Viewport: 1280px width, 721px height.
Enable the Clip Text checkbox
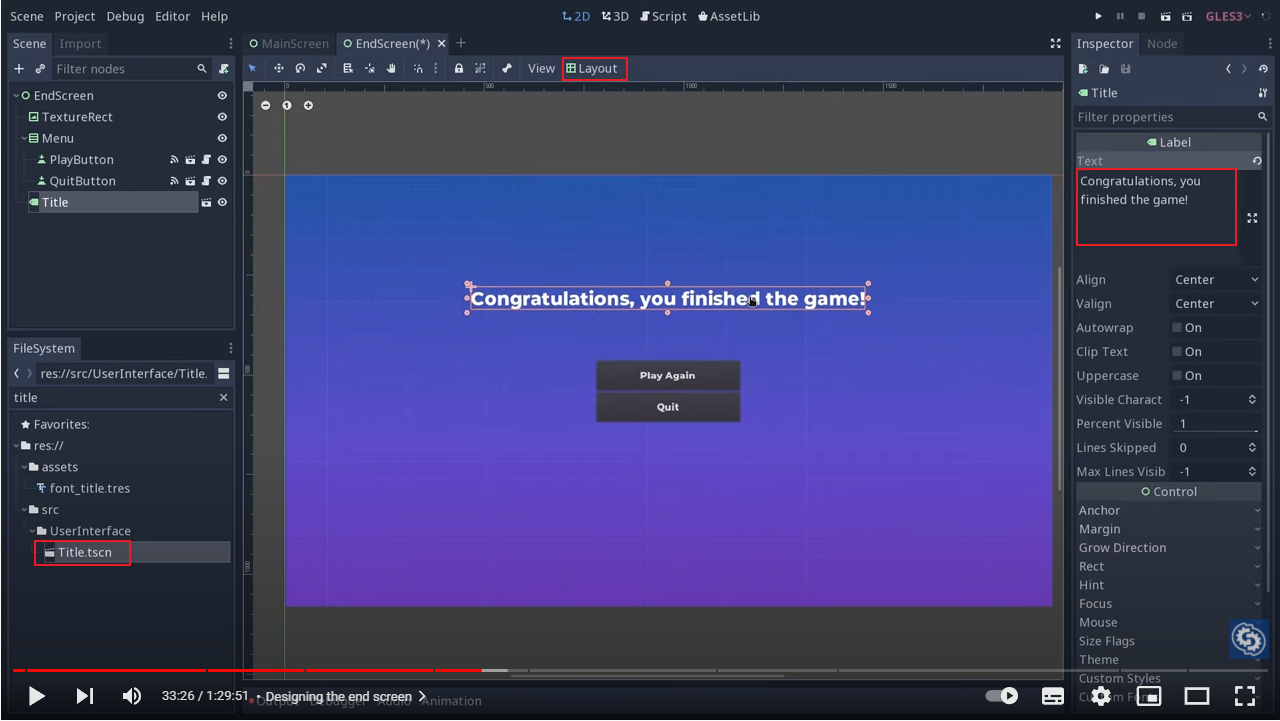1177,352
